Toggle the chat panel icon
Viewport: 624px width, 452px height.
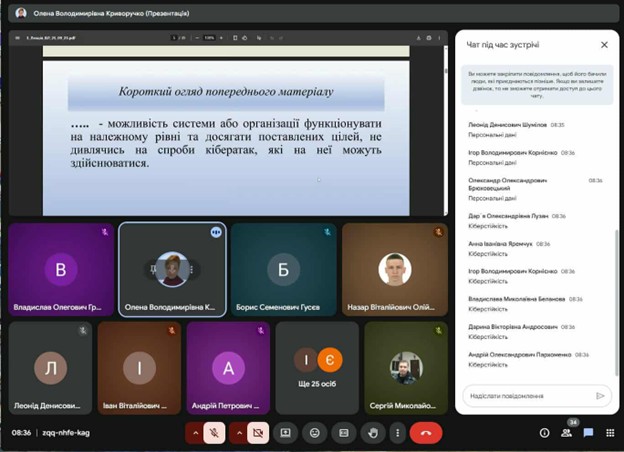pos(588,433)
